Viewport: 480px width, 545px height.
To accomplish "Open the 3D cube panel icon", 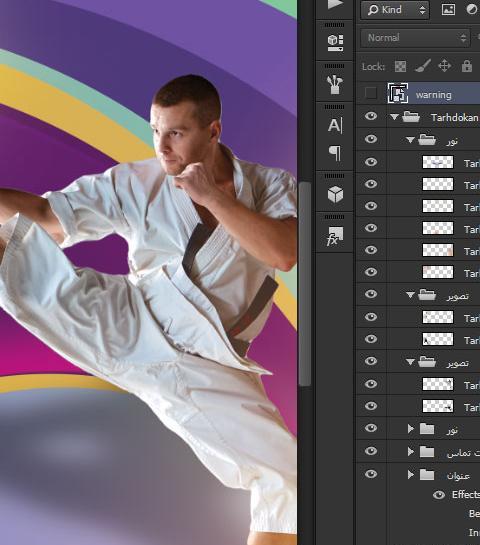I will pyautogui.click(x=335, y=194).
